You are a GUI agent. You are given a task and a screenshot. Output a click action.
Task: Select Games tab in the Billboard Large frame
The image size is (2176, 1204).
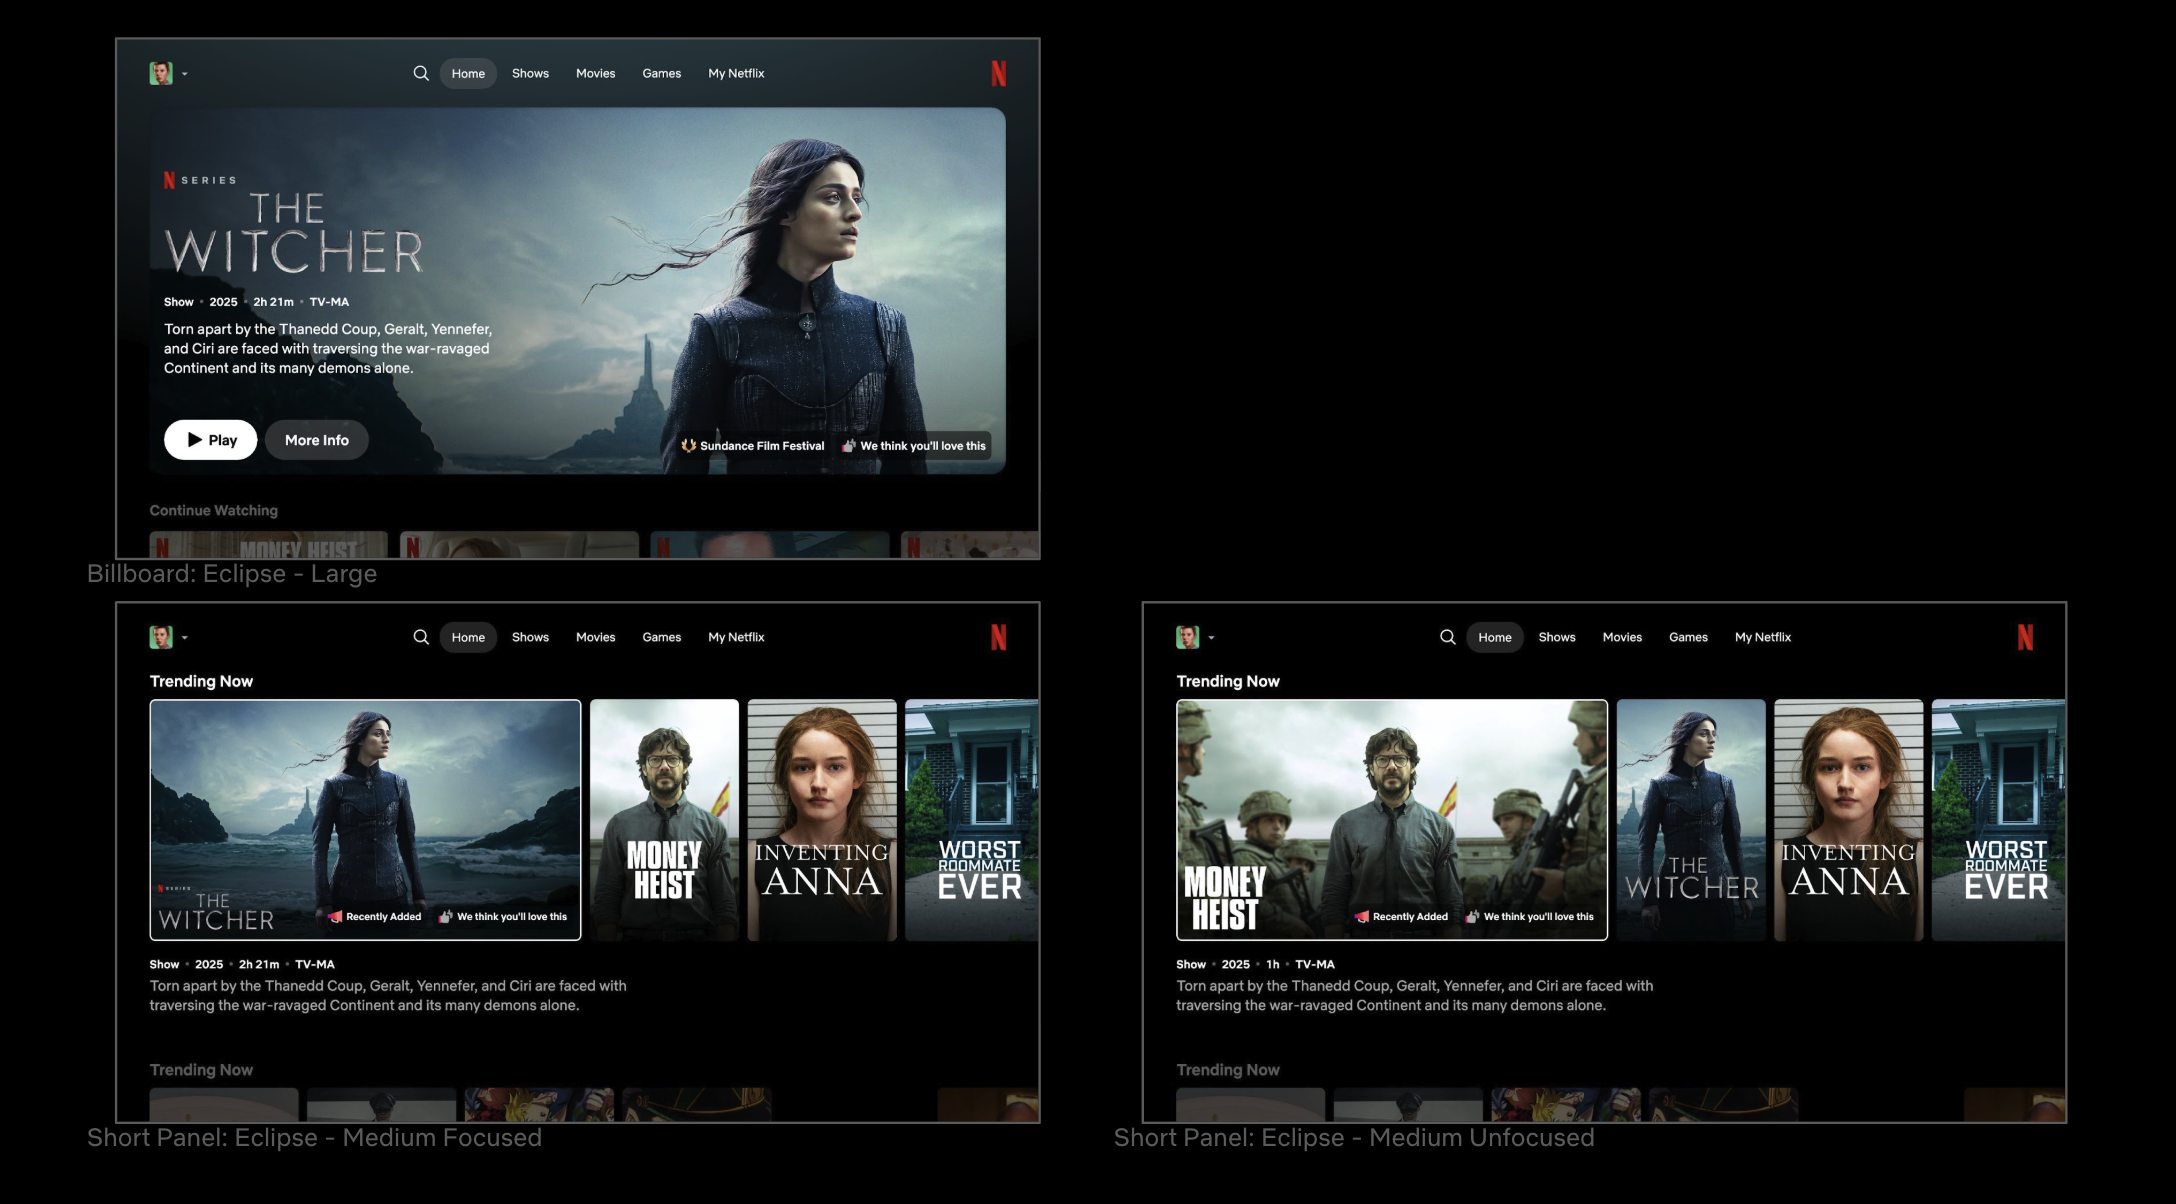click(x=661, y=73)
